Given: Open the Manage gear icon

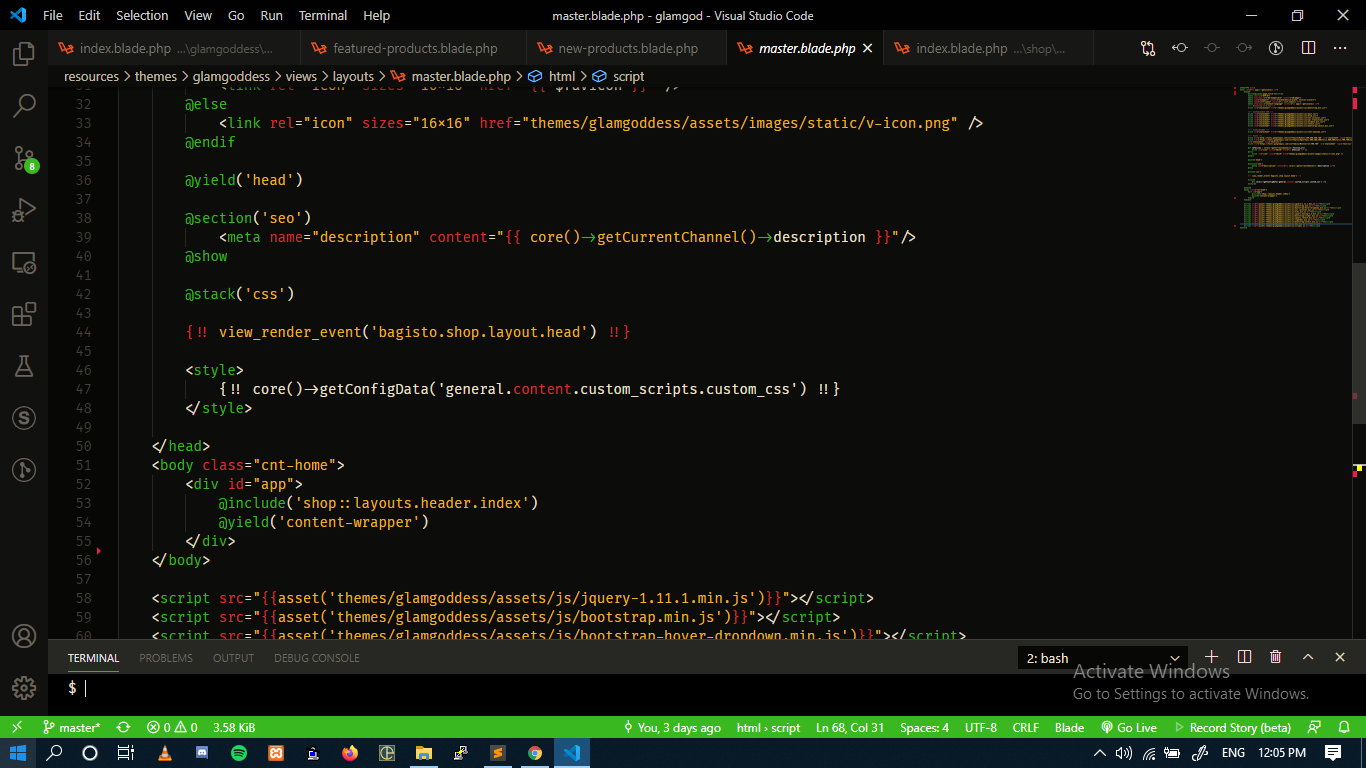Looking at the screenshot, I should pyautogui.click(x=24, y=688).
